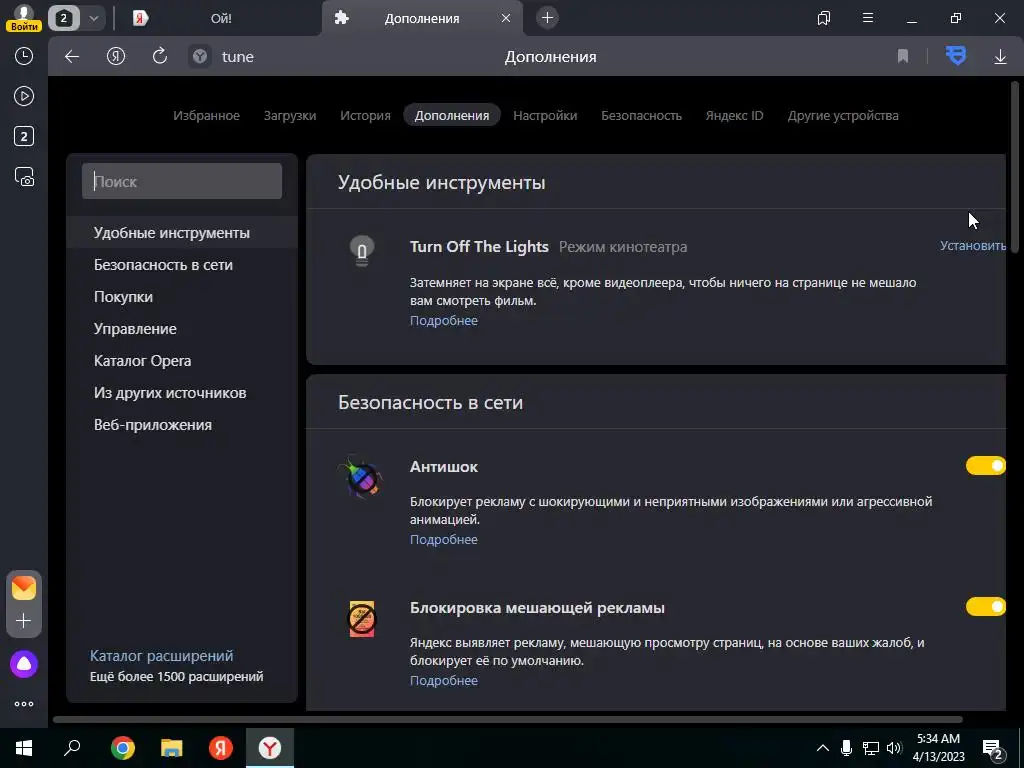Show hidden tray icons chevron
This screenshot has height=768, width=1024.
point(823,748)
